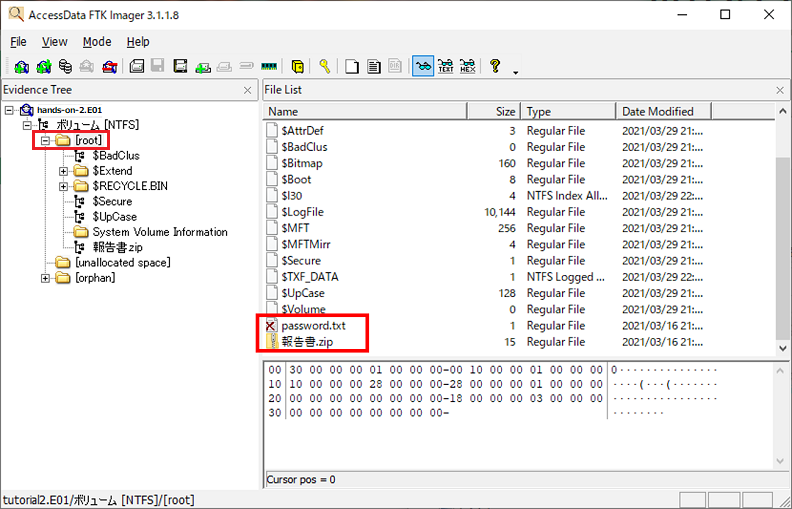Click the $UpCase icon in Evidence Tree

(79, 217)
